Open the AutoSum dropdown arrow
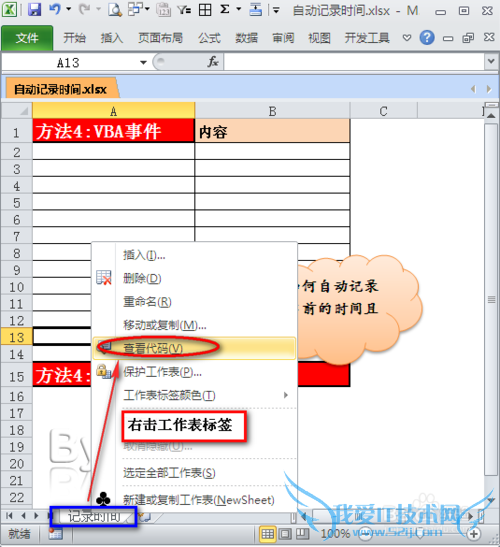This screenshot has width=500, height=547. click(239, 9)
